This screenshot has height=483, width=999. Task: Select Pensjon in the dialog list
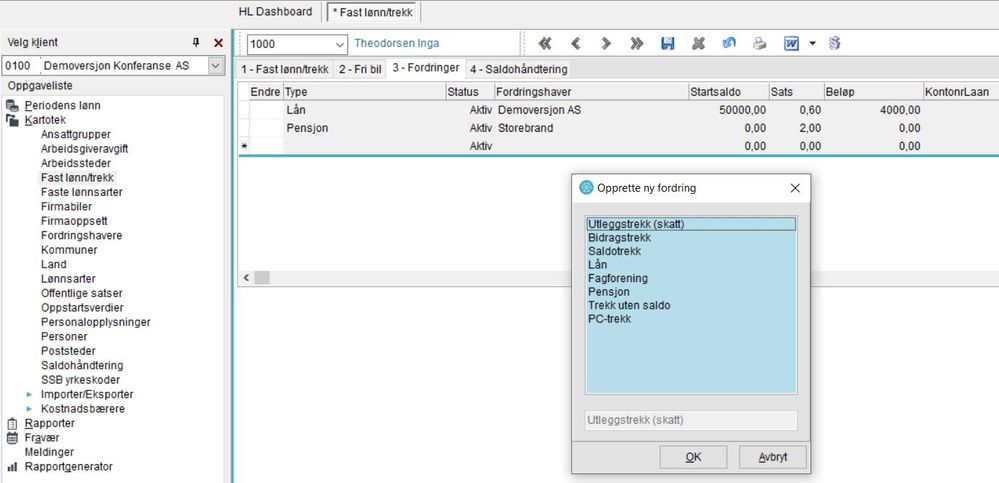point(691,292)
